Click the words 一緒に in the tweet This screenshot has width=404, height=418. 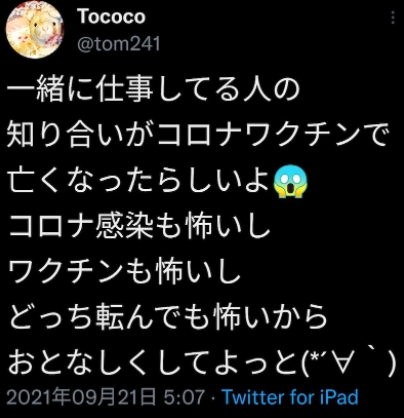[x=50, y=90]
